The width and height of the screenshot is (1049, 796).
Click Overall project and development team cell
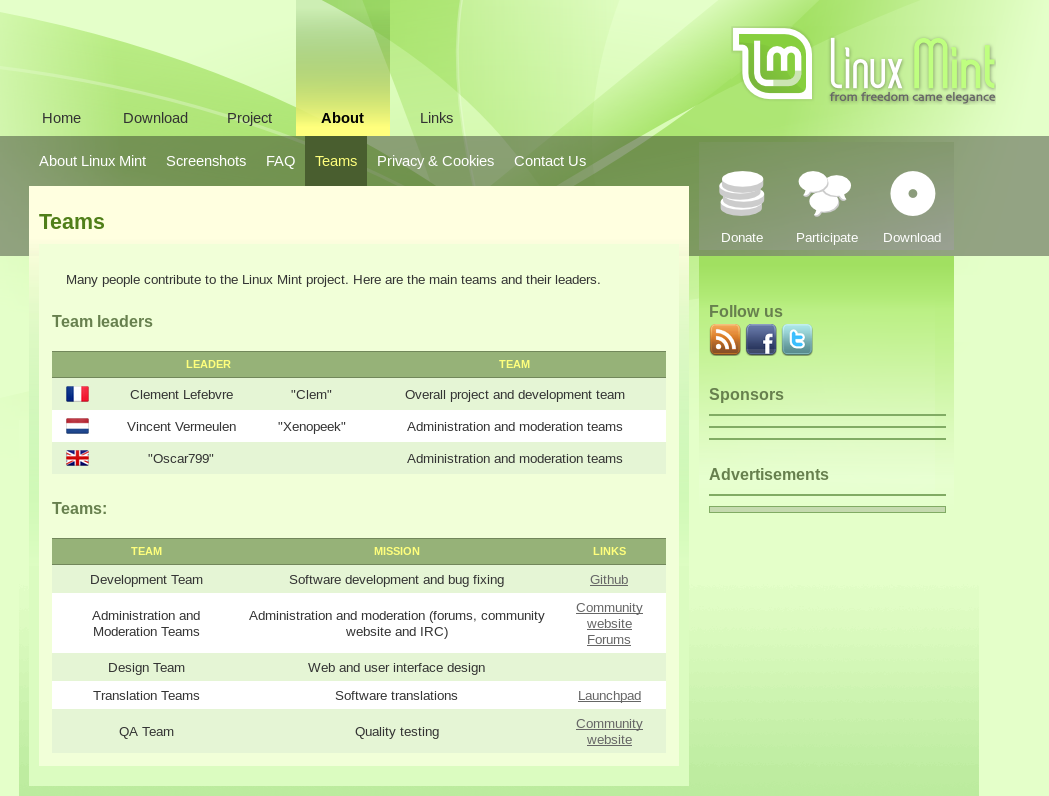pyautogui.click(x=514, y=395)
